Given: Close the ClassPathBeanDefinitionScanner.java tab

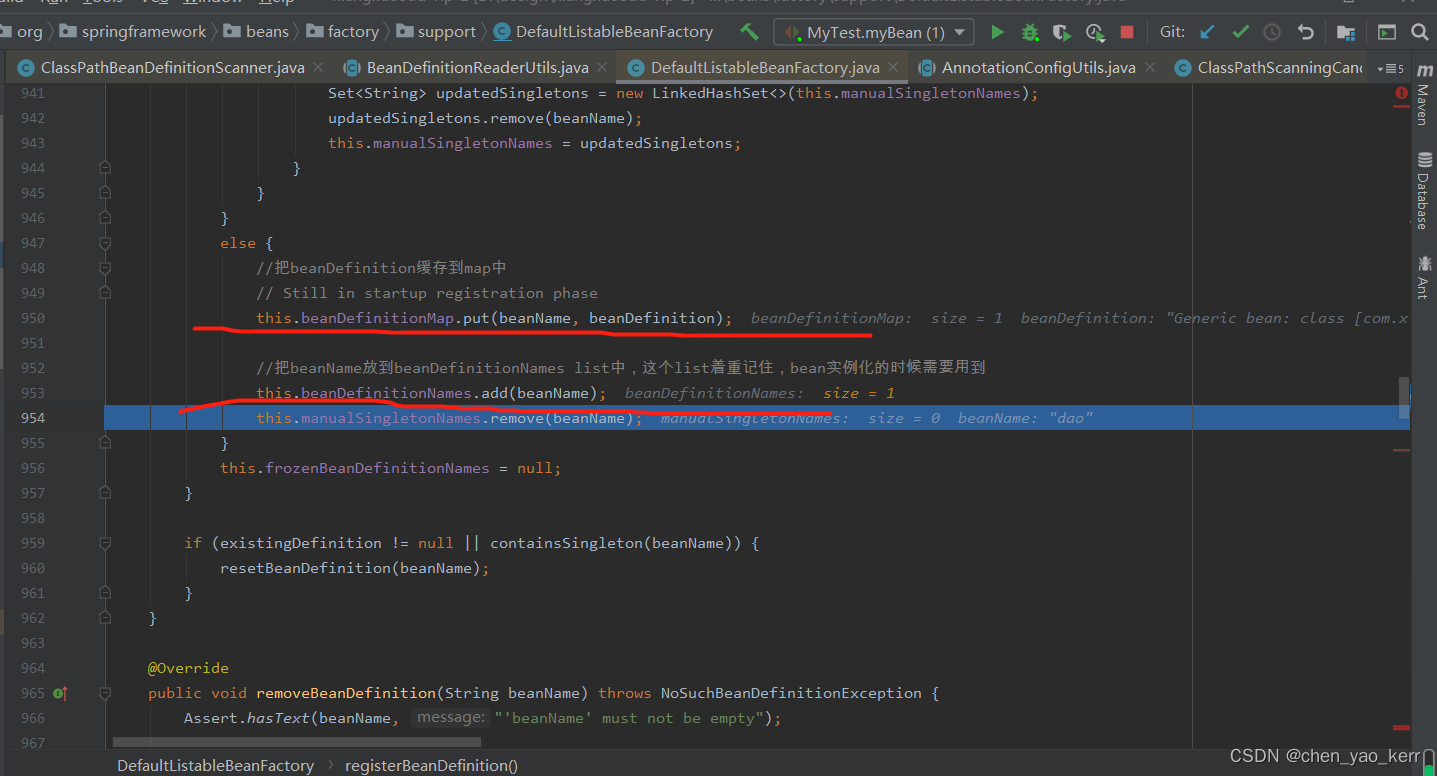Looking at the screenshot, I should (x=318, y=68).
